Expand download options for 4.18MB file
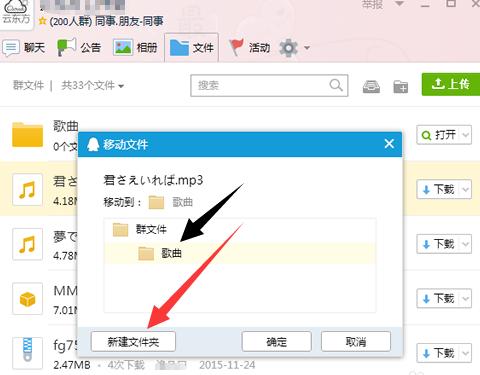 466,189
